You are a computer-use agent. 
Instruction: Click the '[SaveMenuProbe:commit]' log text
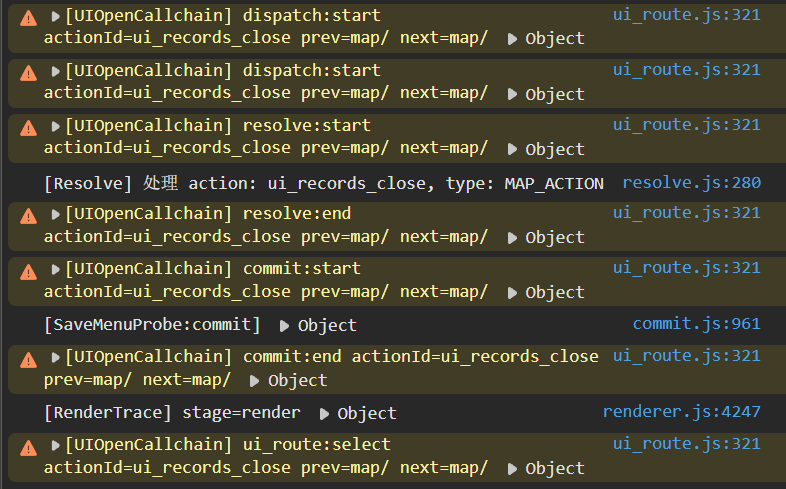coord(152,325)
